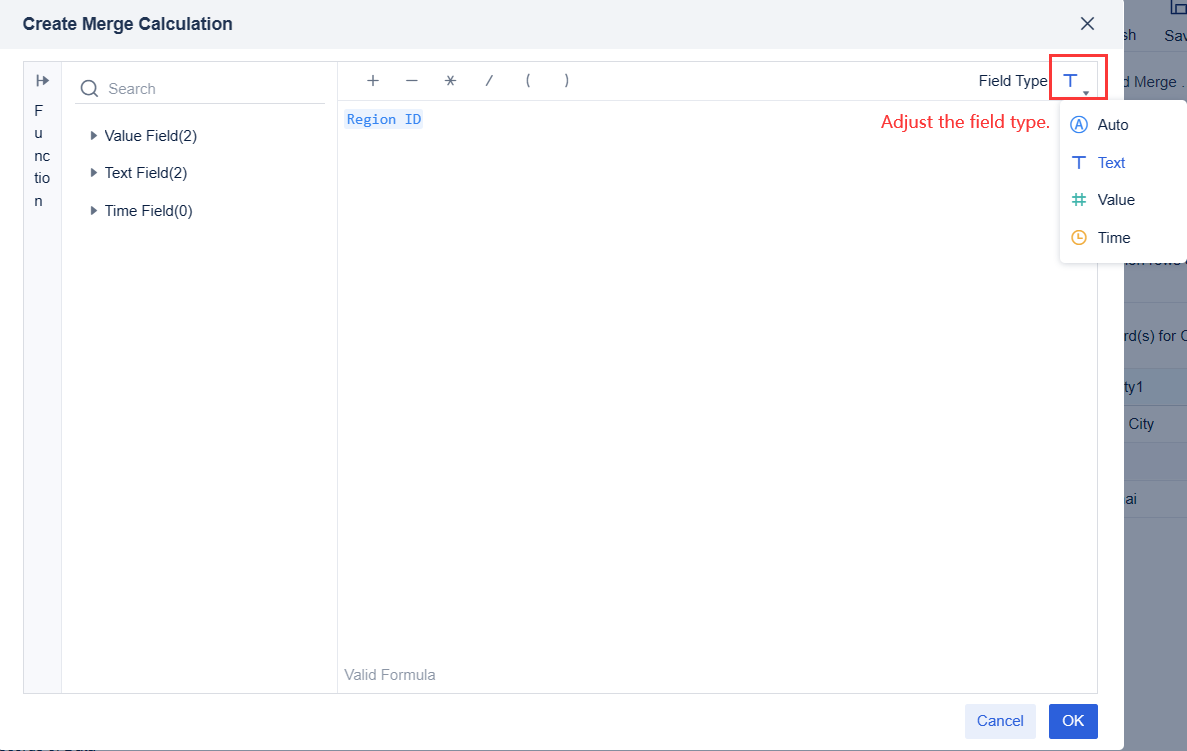Click the search magnifier icon

tap(89, 88)
